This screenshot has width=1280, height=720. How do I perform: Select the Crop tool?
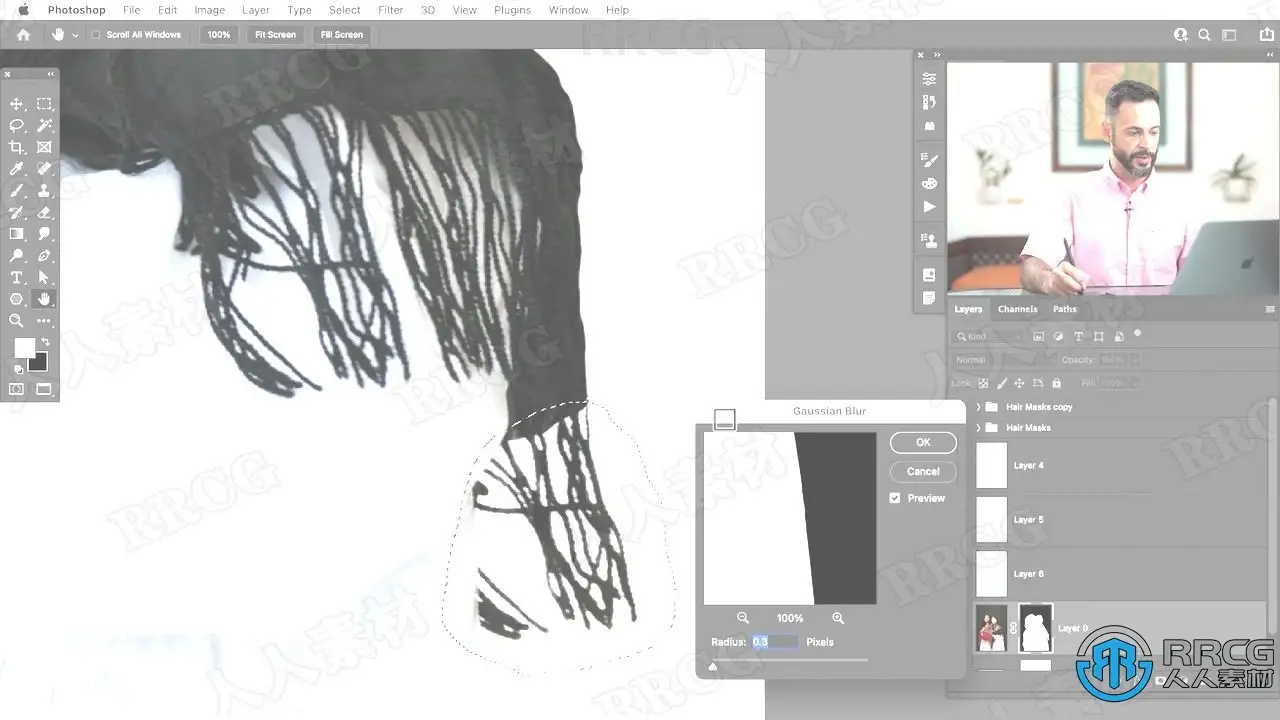[17, 147]
